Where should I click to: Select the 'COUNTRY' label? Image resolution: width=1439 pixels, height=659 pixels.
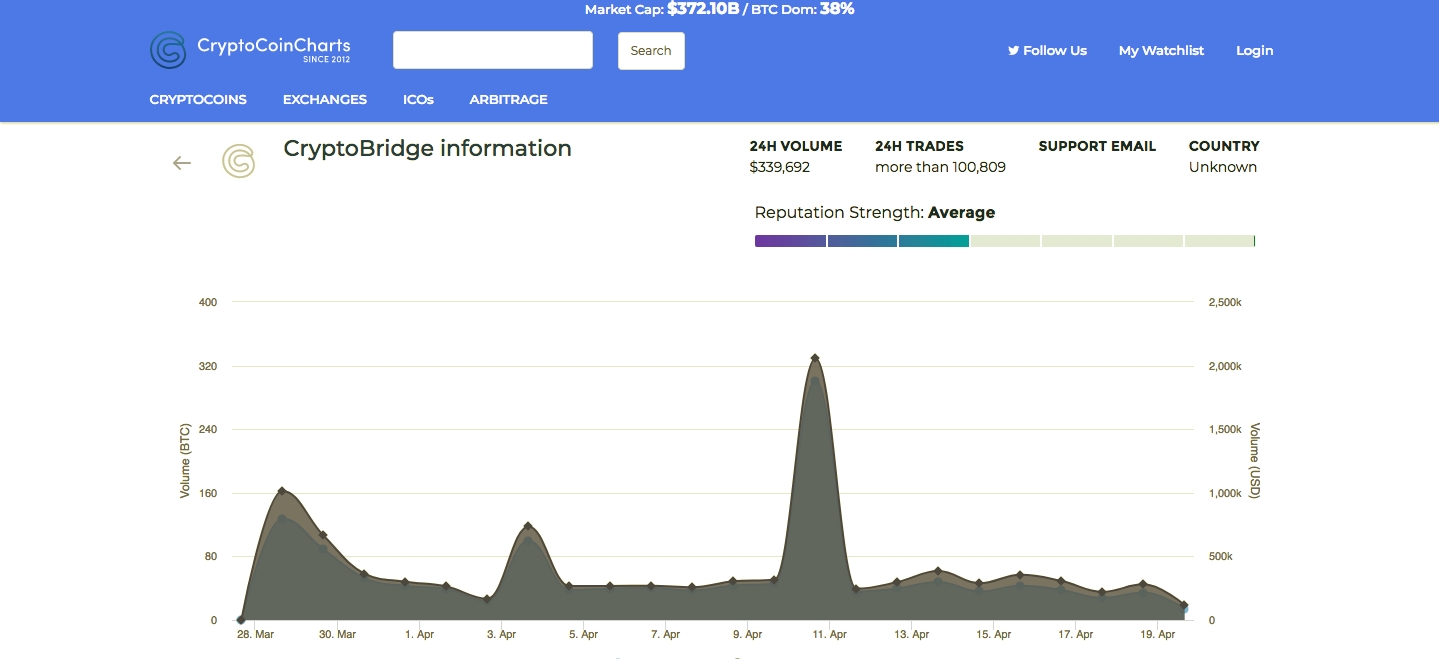(1224, 146)
